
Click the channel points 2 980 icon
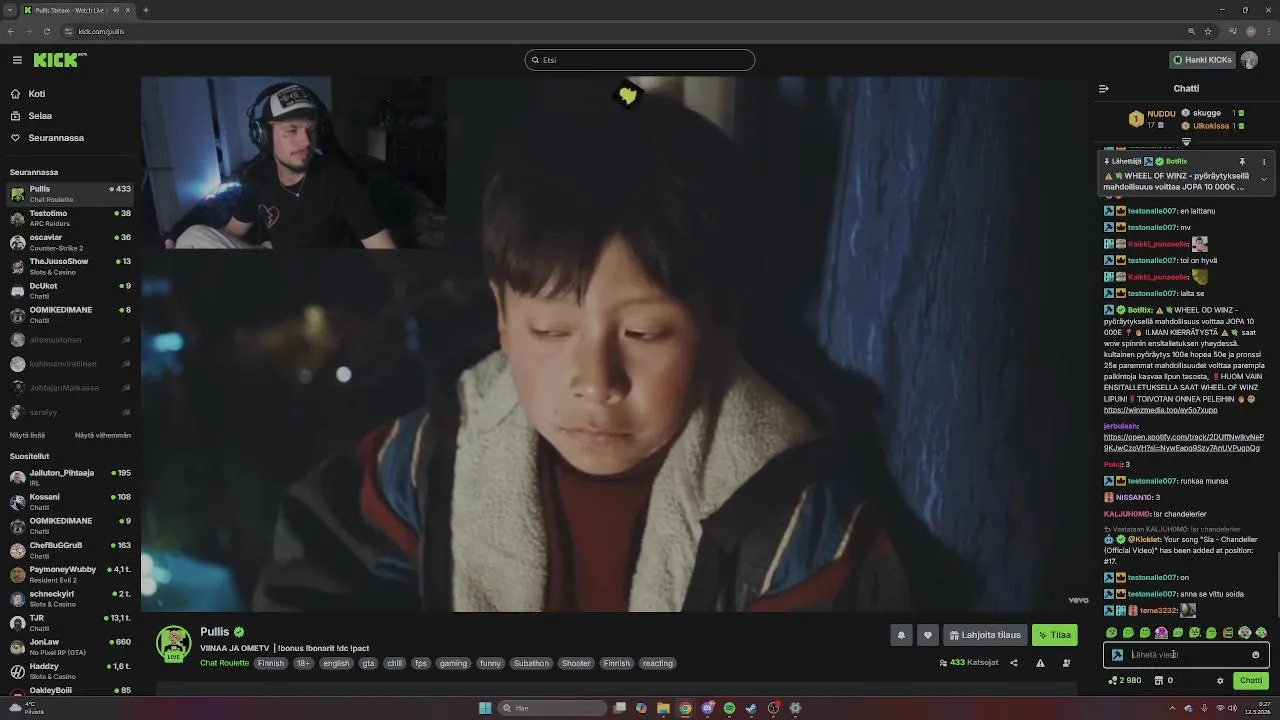(x=1113, y=680)
